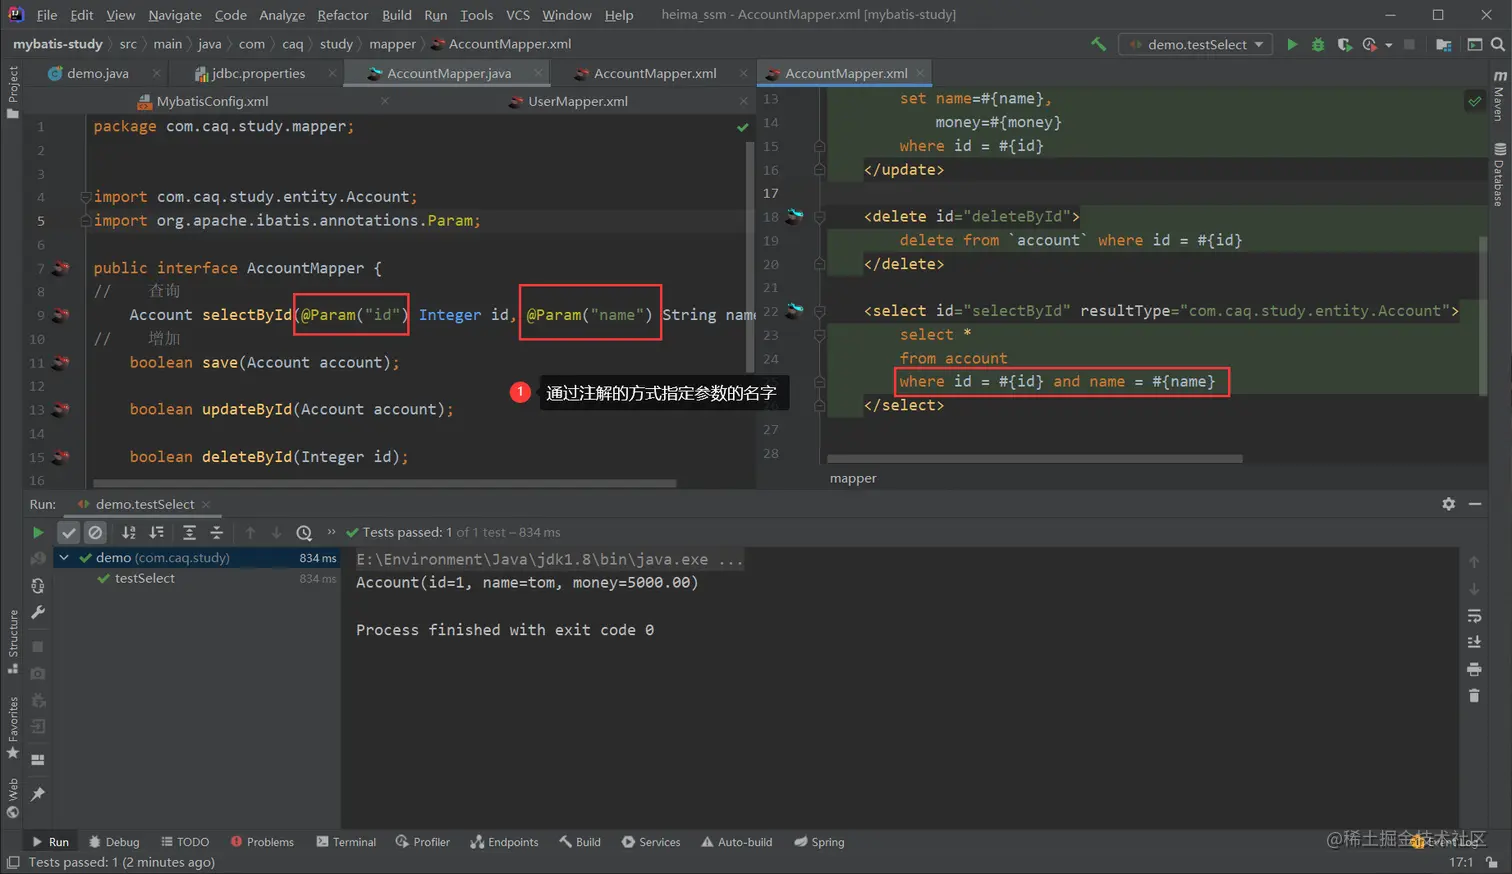
Task: Open the File menu
Action: tap(47, 15)
